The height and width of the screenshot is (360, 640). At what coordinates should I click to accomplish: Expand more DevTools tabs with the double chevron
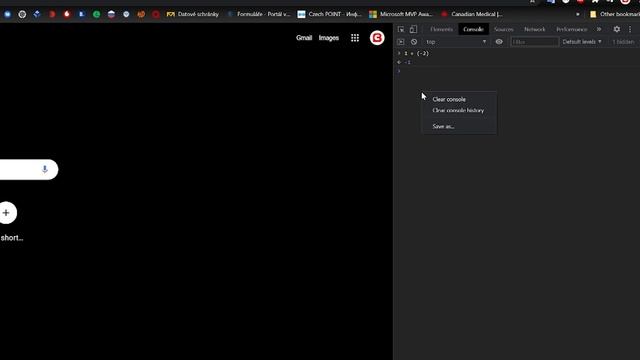pos(599,29)
